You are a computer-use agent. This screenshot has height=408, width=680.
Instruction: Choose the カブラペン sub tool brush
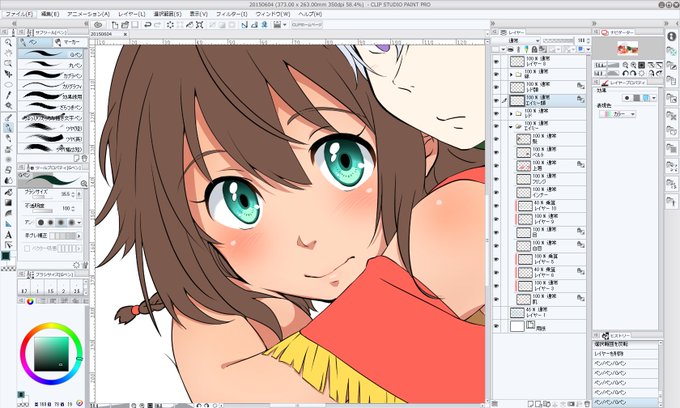(50, 75)
